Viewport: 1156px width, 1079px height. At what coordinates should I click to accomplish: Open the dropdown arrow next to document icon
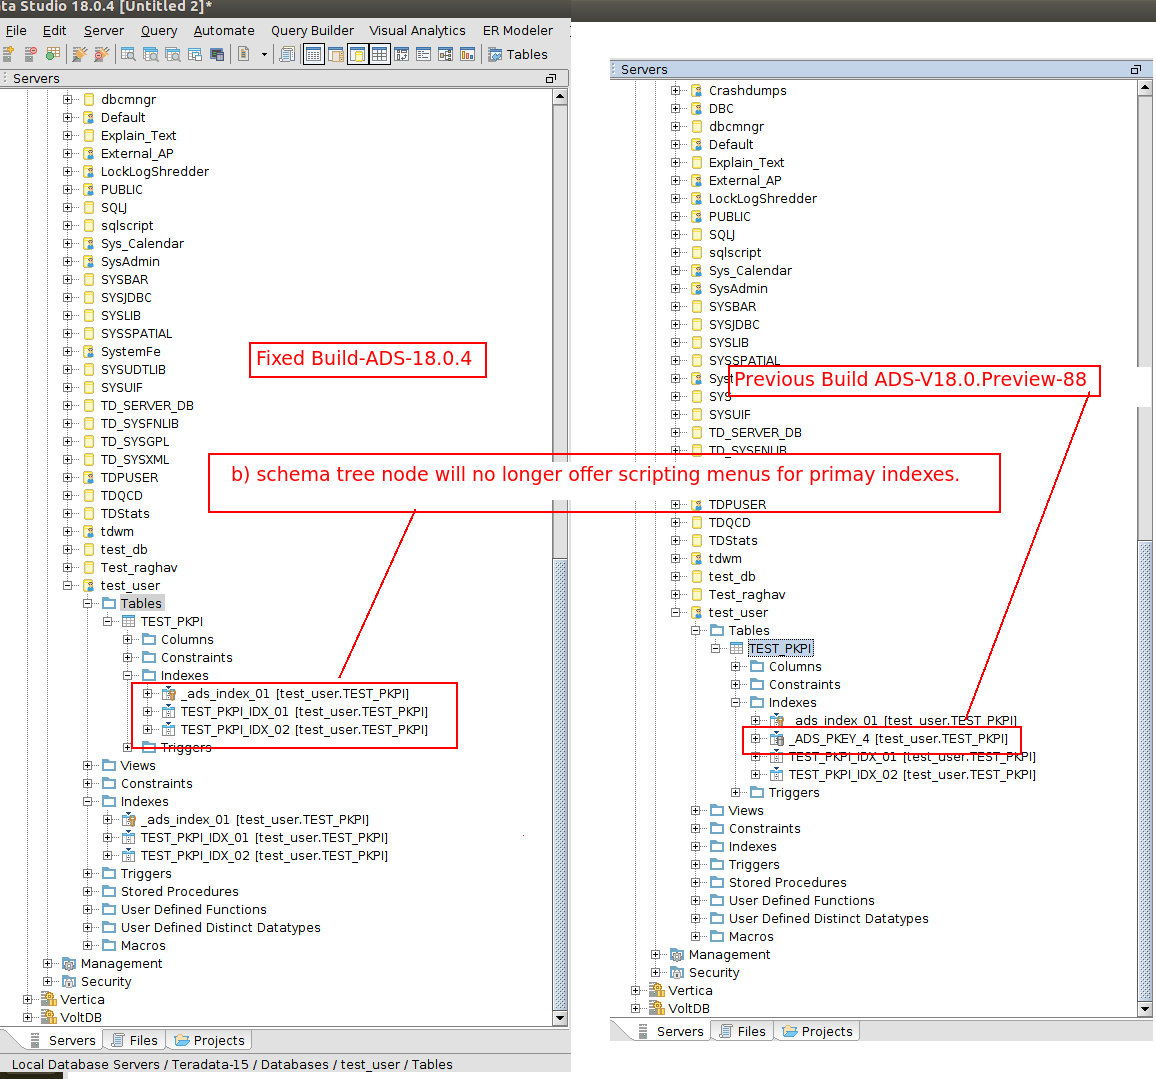[x=264, y=55]
